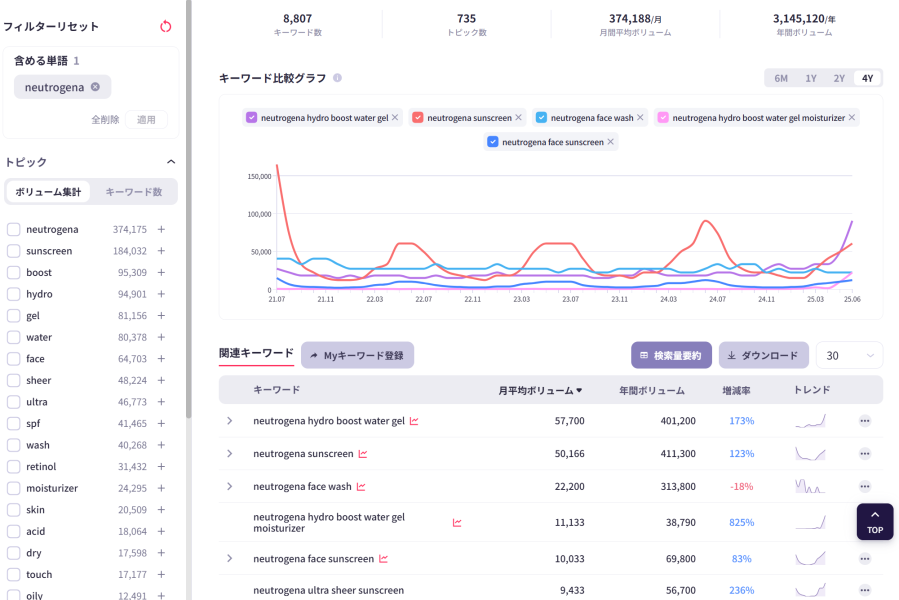Click the 全削除 link
Viewport: 899px width, 600px height.
tap(105, 119)
